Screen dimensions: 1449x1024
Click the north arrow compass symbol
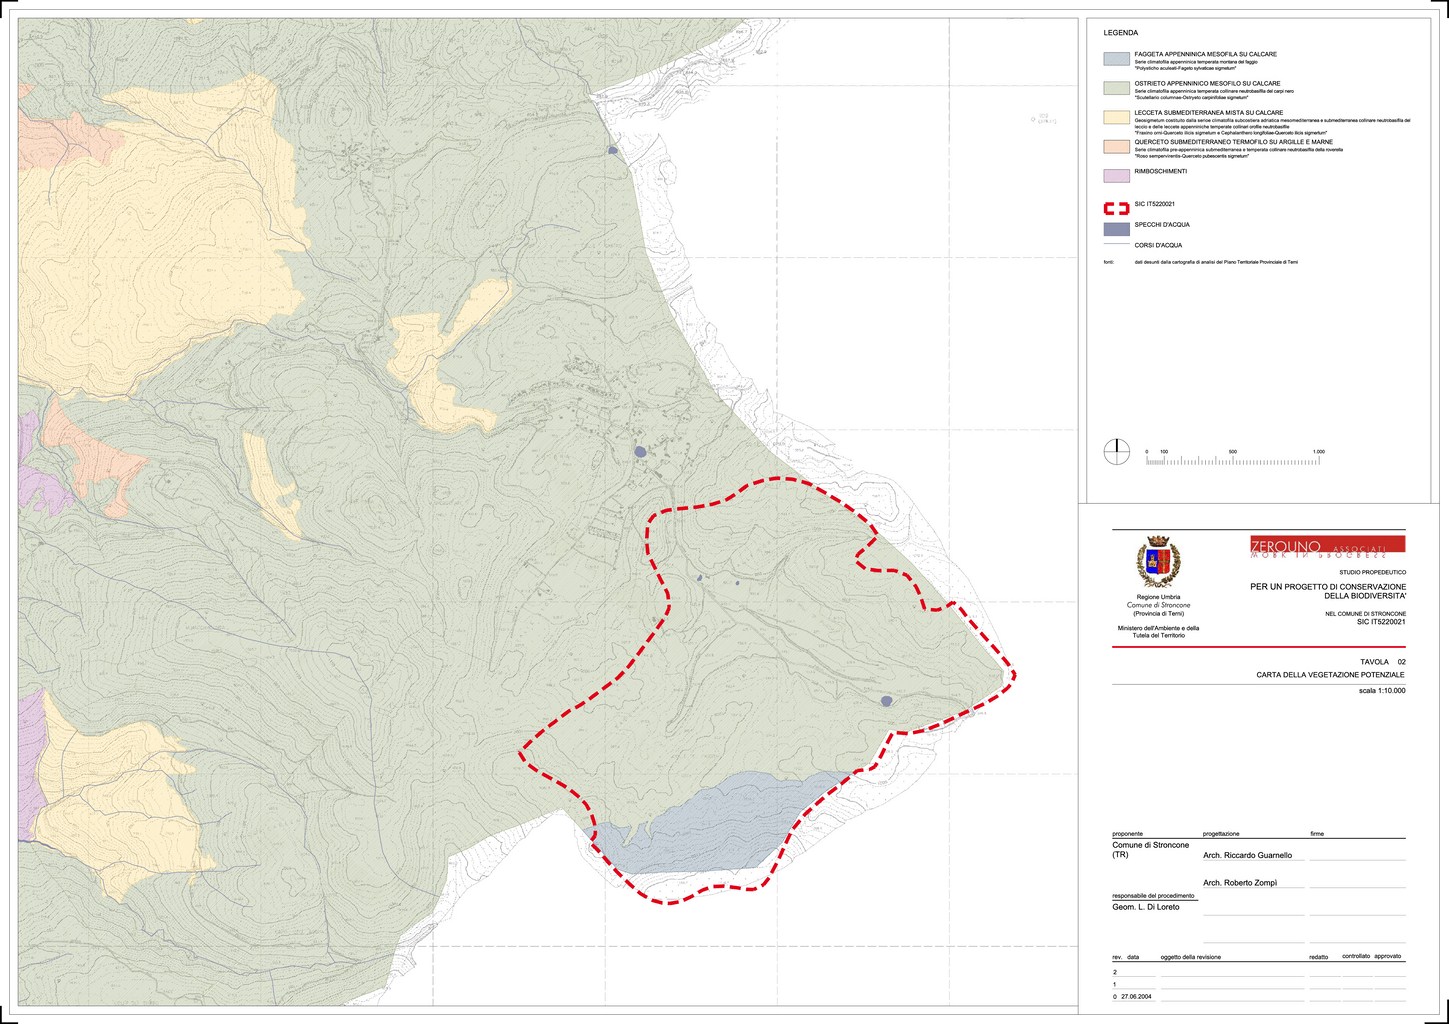coord(1116,451)
